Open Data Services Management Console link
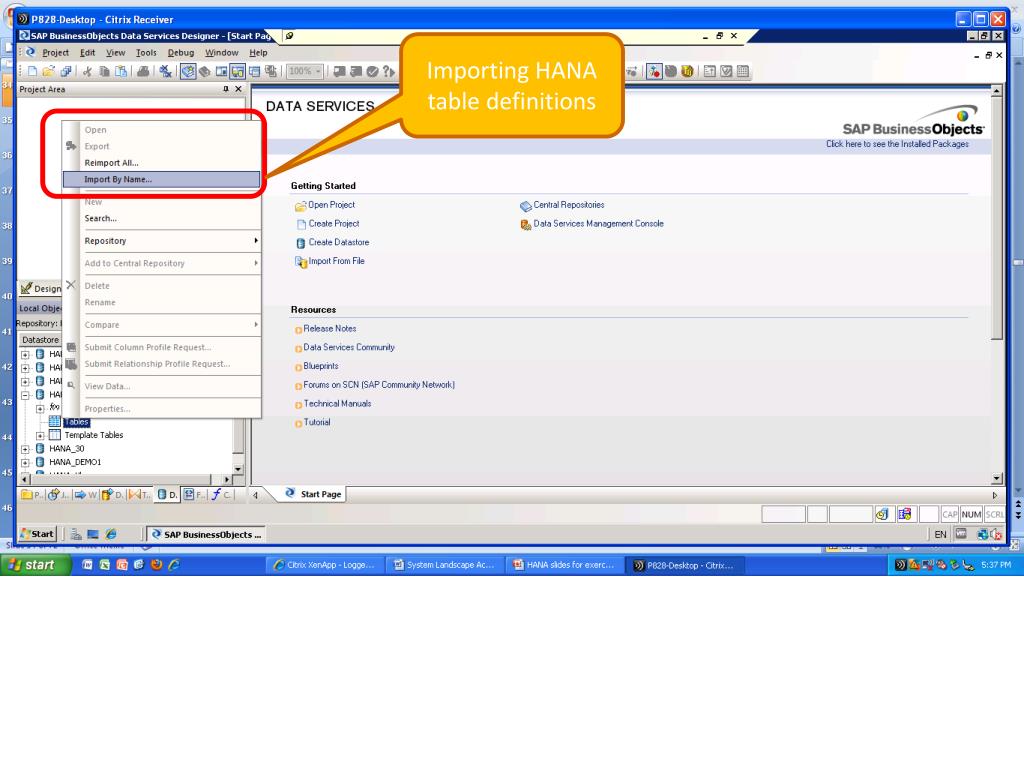 pos(598,223)
